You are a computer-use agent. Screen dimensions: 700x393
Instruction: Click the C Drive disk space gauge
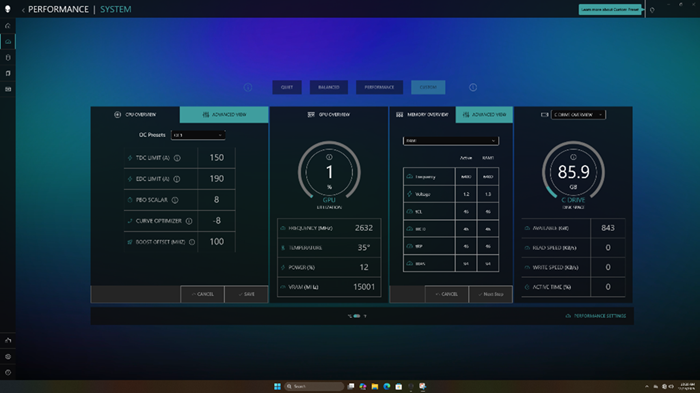573,172
